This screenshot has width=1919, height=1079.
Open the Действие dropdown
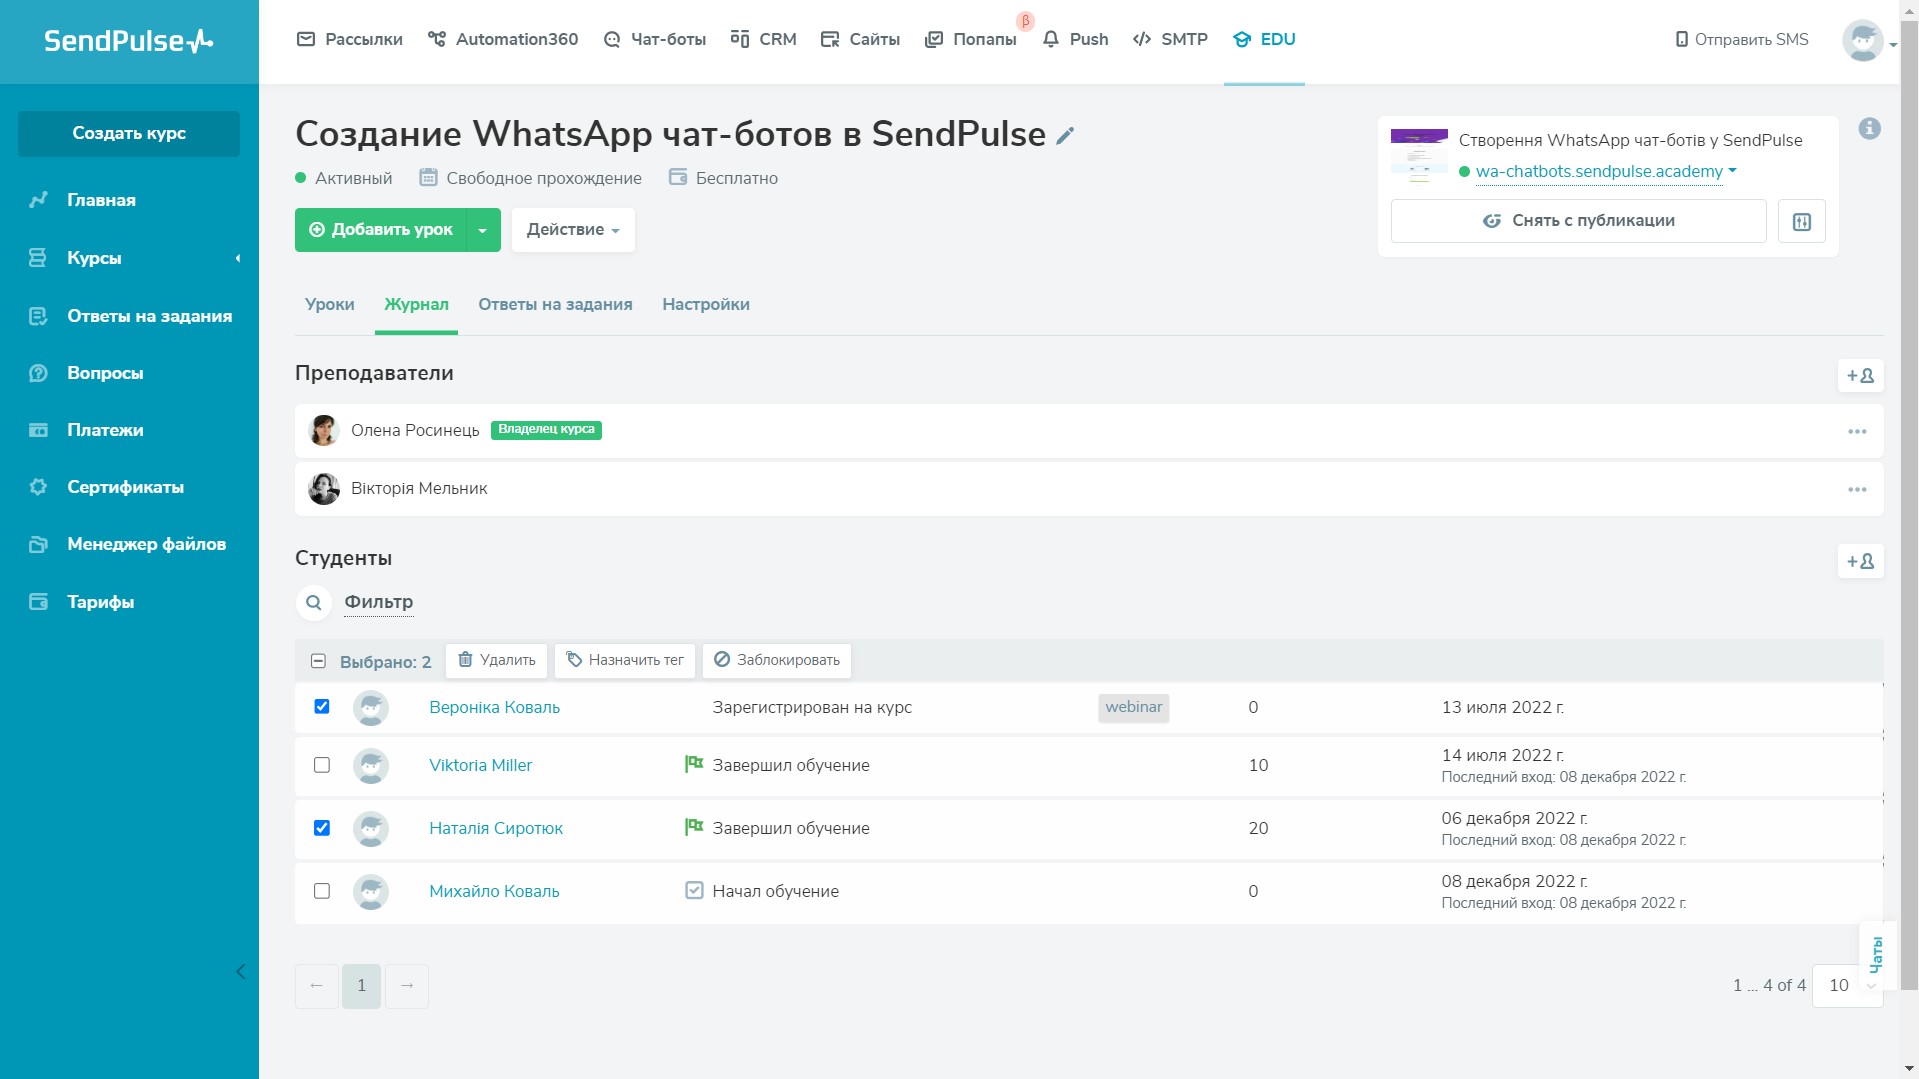click(x=573, y=230)
